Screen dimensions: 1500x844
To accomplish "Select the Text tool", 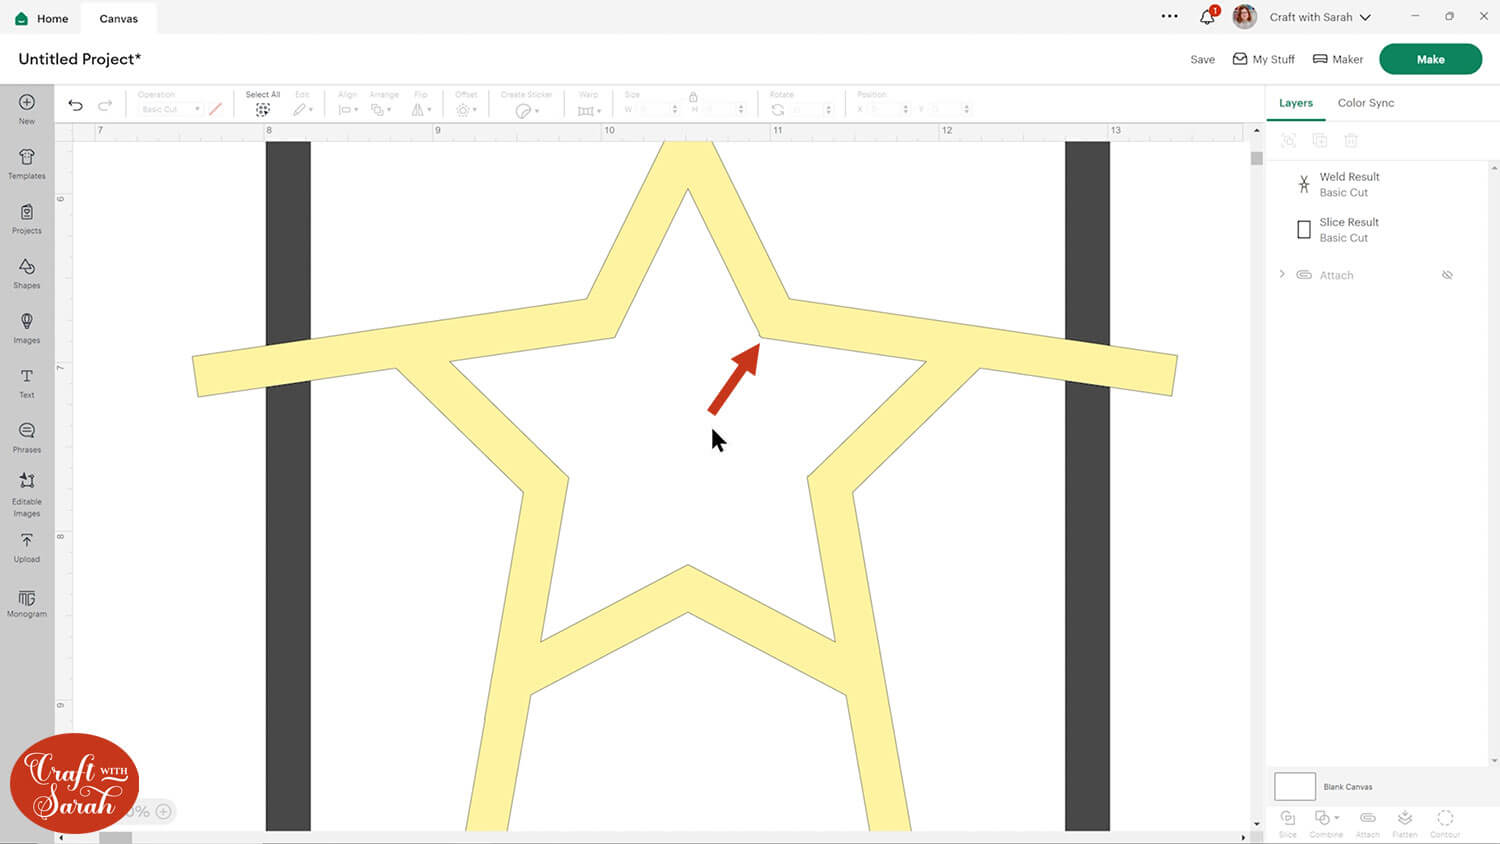I will click(27, 383).
